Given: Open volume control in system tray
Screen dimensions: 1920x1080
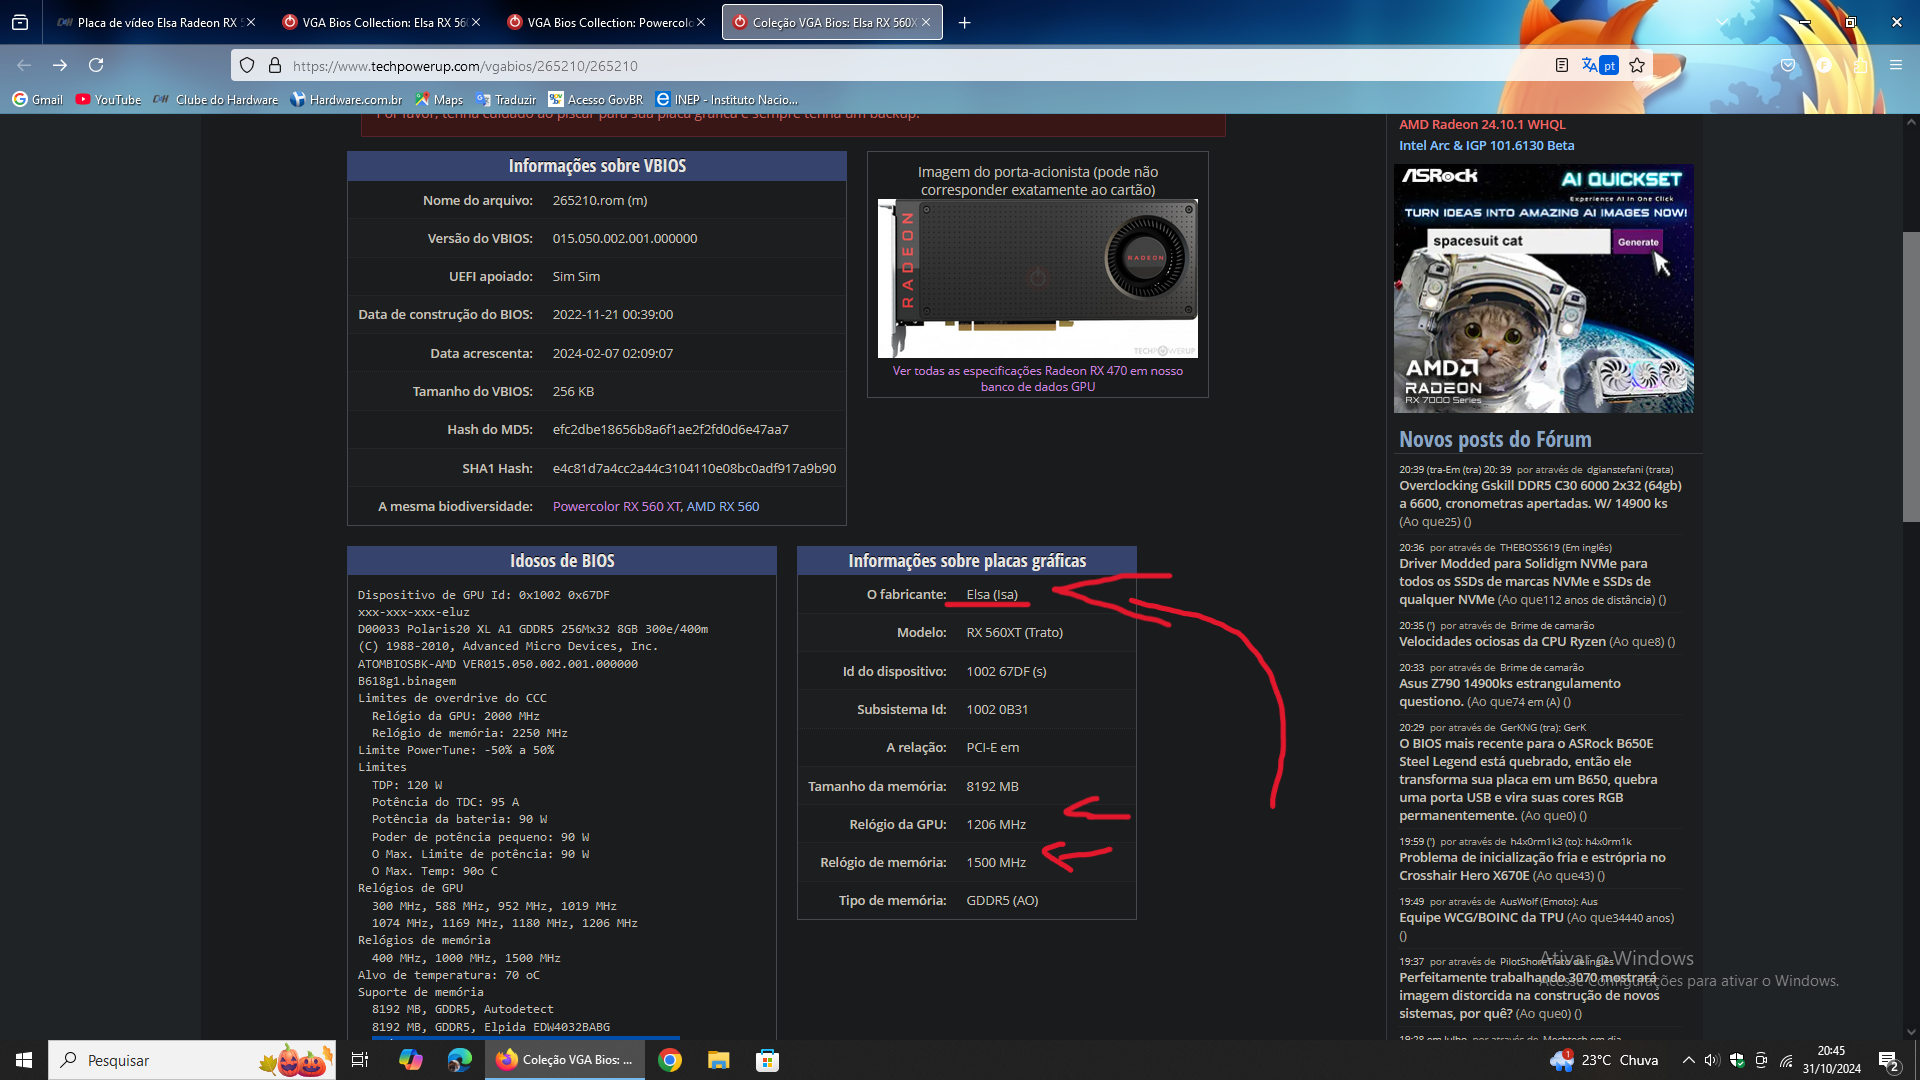Looking at the screenshot, I should pyautogui.click(x=1711, y=1060).
